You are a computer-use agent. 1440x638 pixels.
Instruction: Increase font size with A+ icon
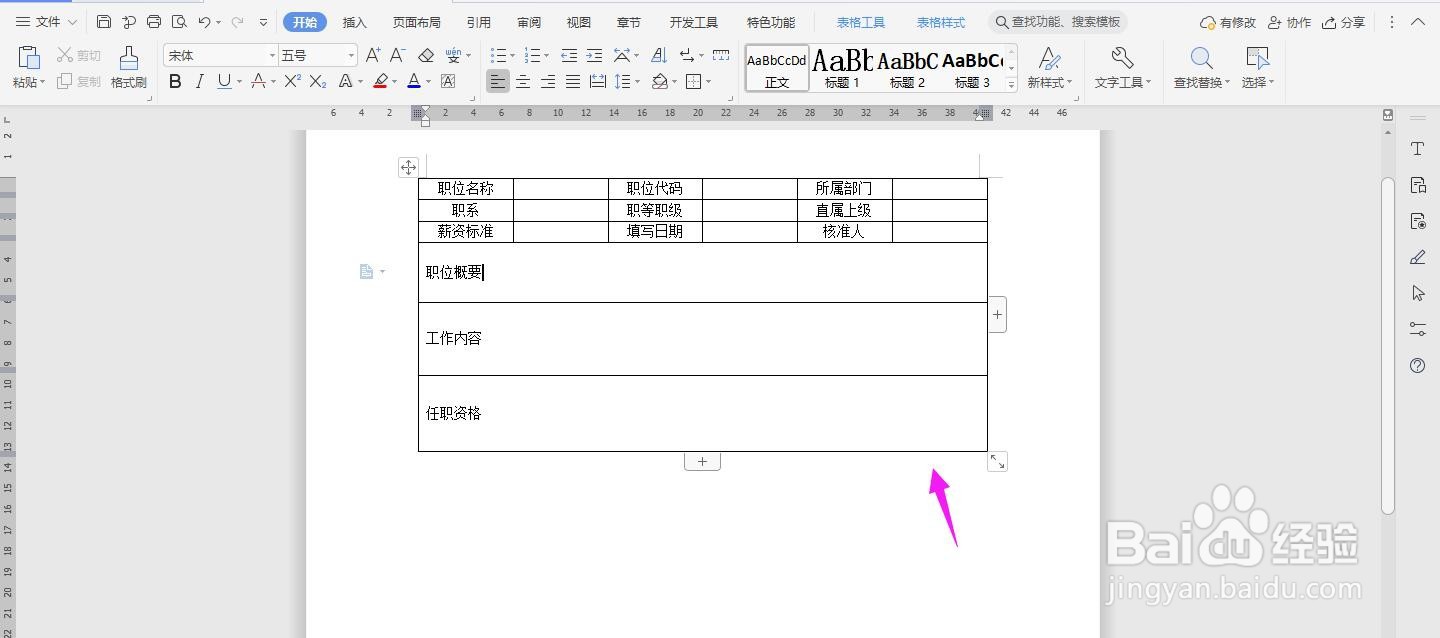(373, 55)
